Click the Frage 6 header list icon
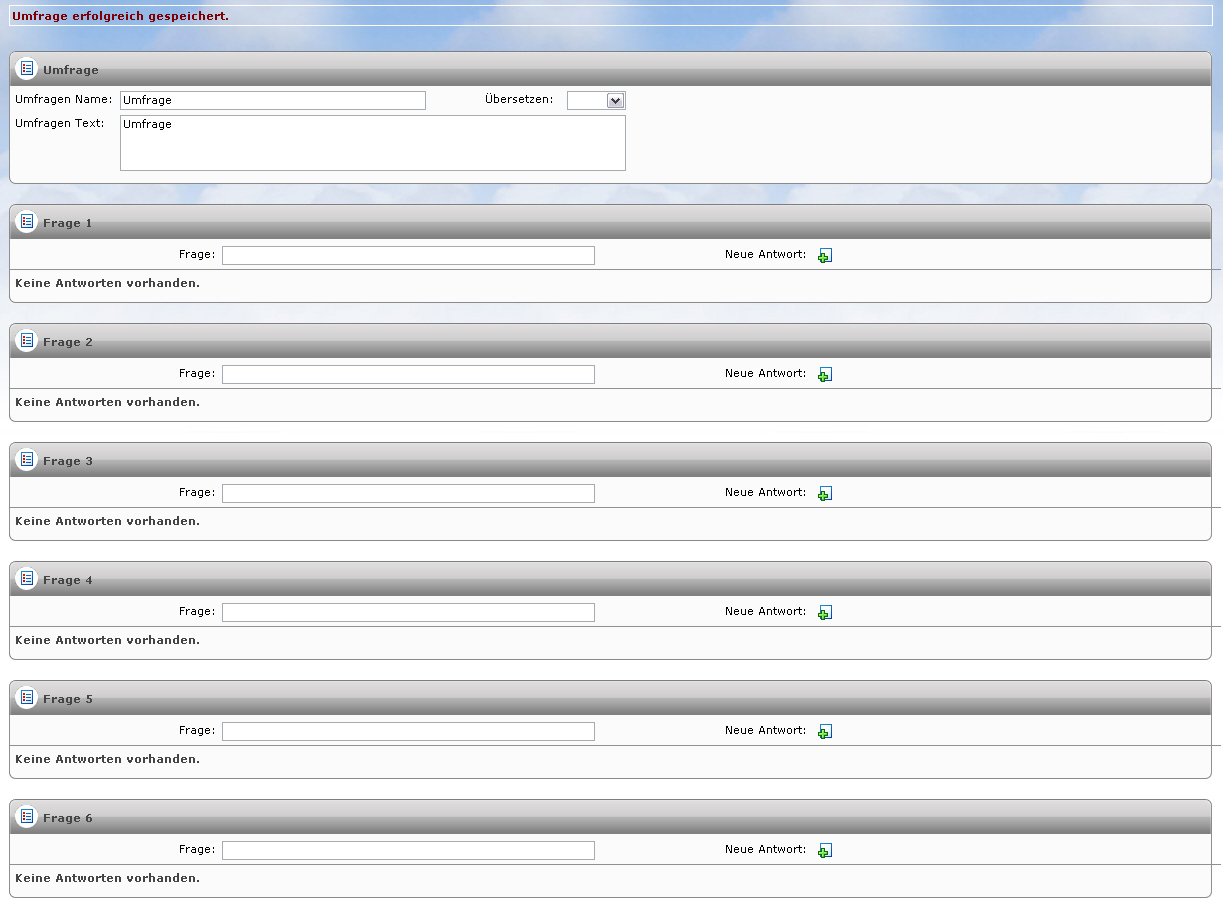The width and height of the screenshot is (1223, 905). [27, 816]
